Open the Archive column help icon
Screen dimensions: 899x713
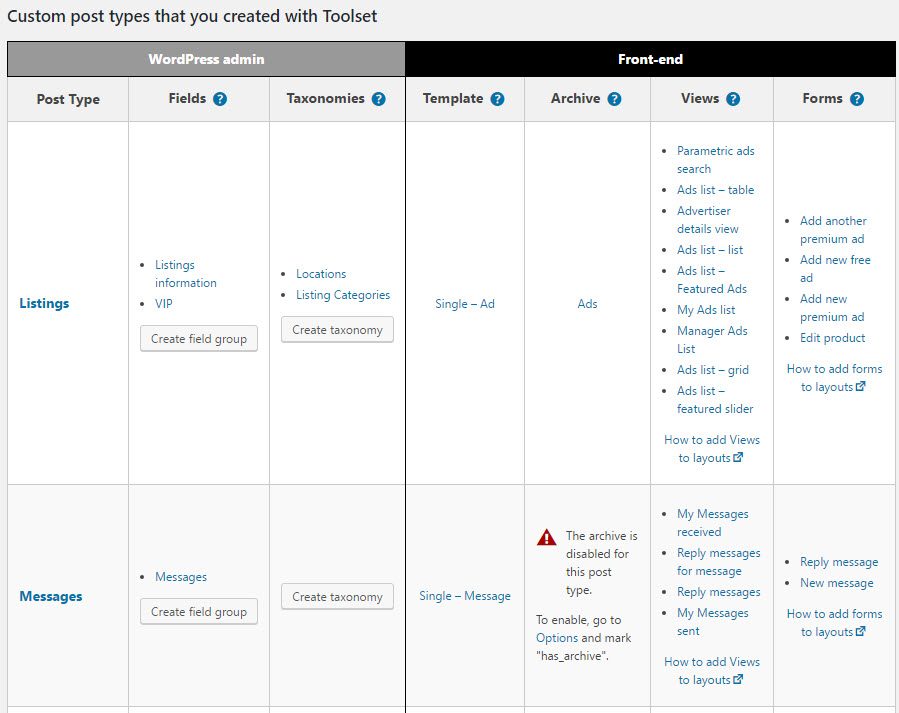[614, 99]
